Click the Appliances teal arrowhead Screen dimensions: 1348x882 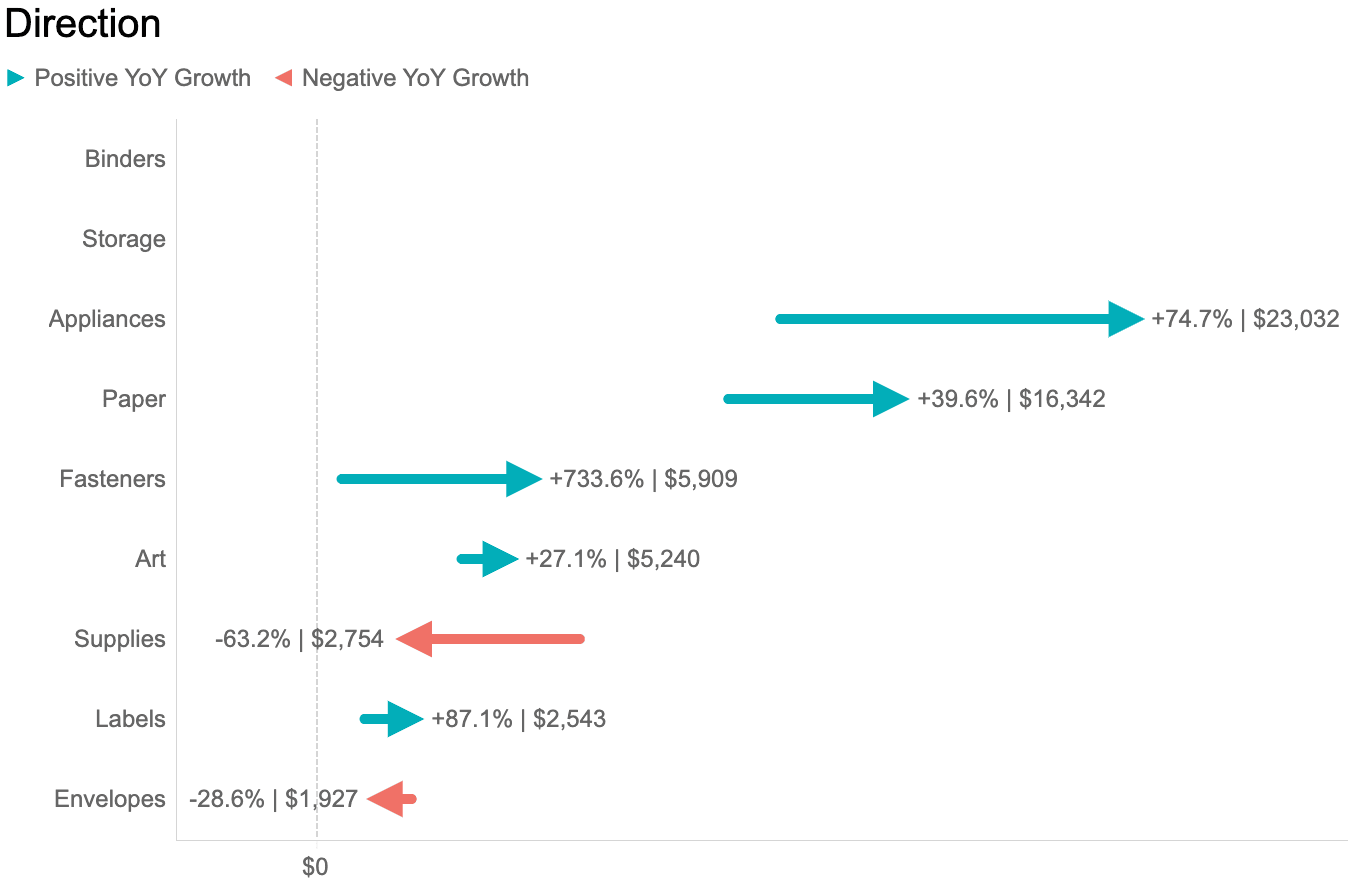point(1125,319)
